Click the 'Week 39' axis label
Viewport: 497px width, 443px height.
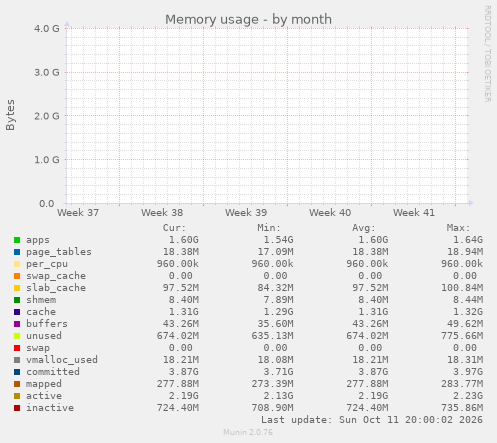[x=246, y=213]
